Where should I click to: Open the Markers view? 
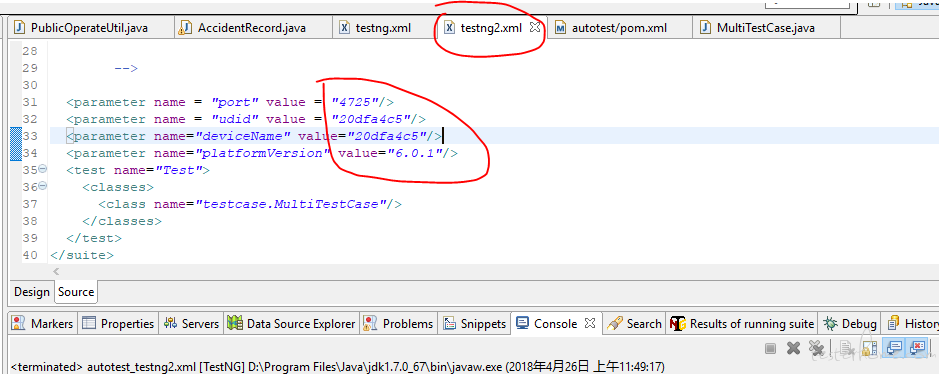[x=43, y=324]
